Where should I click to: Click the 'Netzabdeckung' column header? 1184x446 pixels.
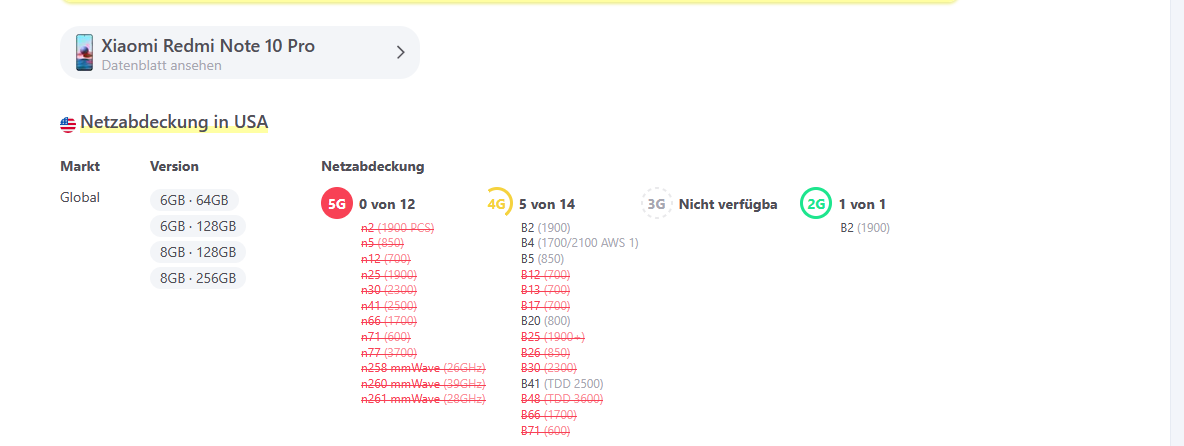373,166
